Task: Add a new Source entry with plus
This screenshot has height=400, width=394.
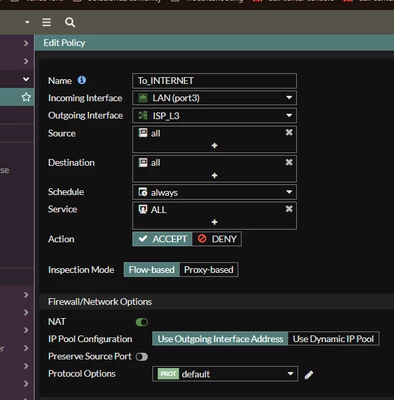Action: tap(215, 146)
